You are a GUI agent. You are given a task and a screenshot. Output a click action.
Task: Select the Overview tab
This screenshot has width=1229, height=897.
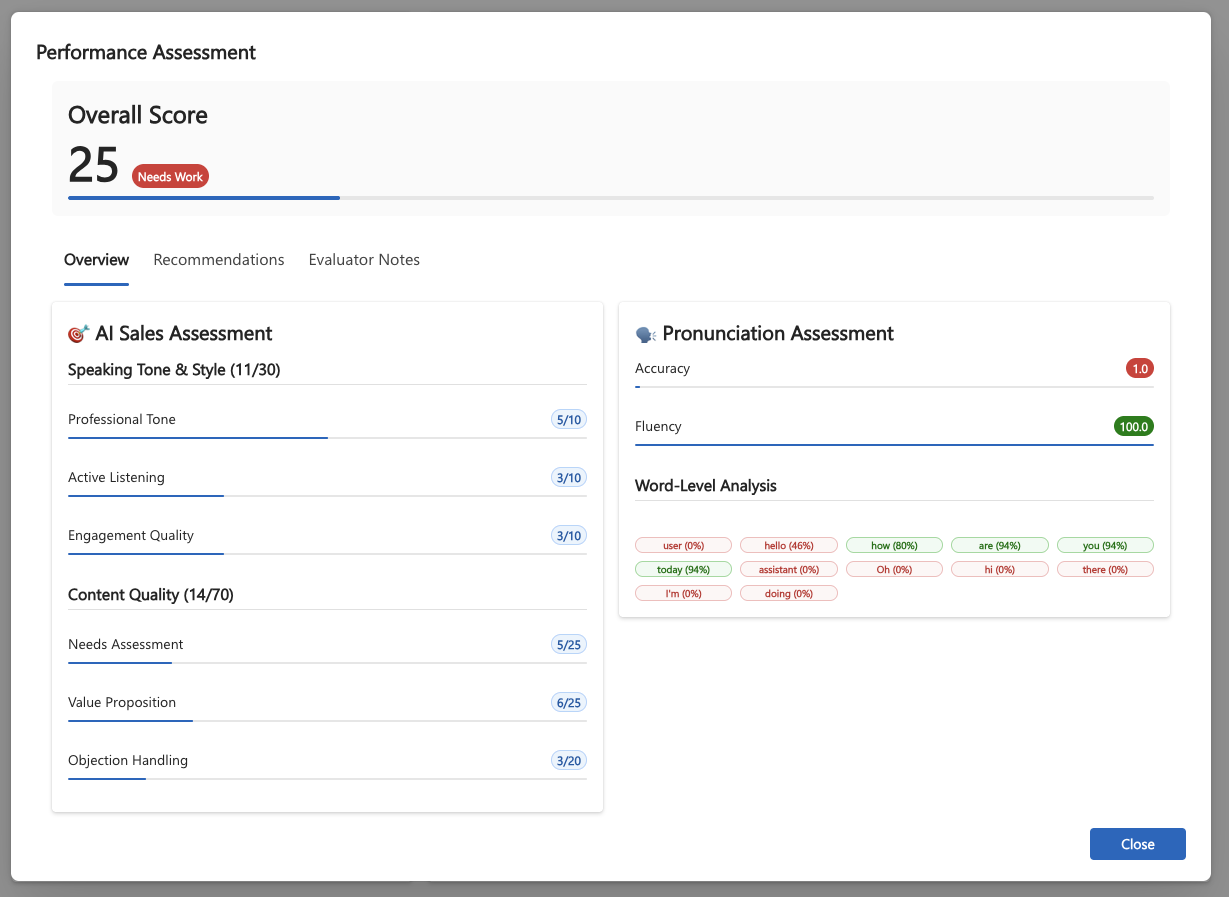pyautogui.click(x=96, y=260)
